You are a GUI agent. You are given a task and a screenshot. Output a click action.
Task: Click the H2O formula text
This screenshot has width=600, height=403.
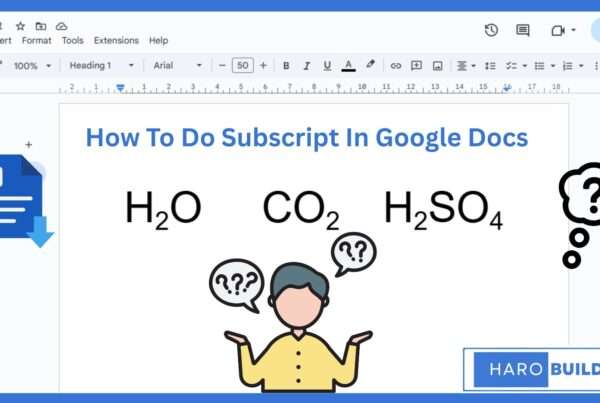(163, 210)
